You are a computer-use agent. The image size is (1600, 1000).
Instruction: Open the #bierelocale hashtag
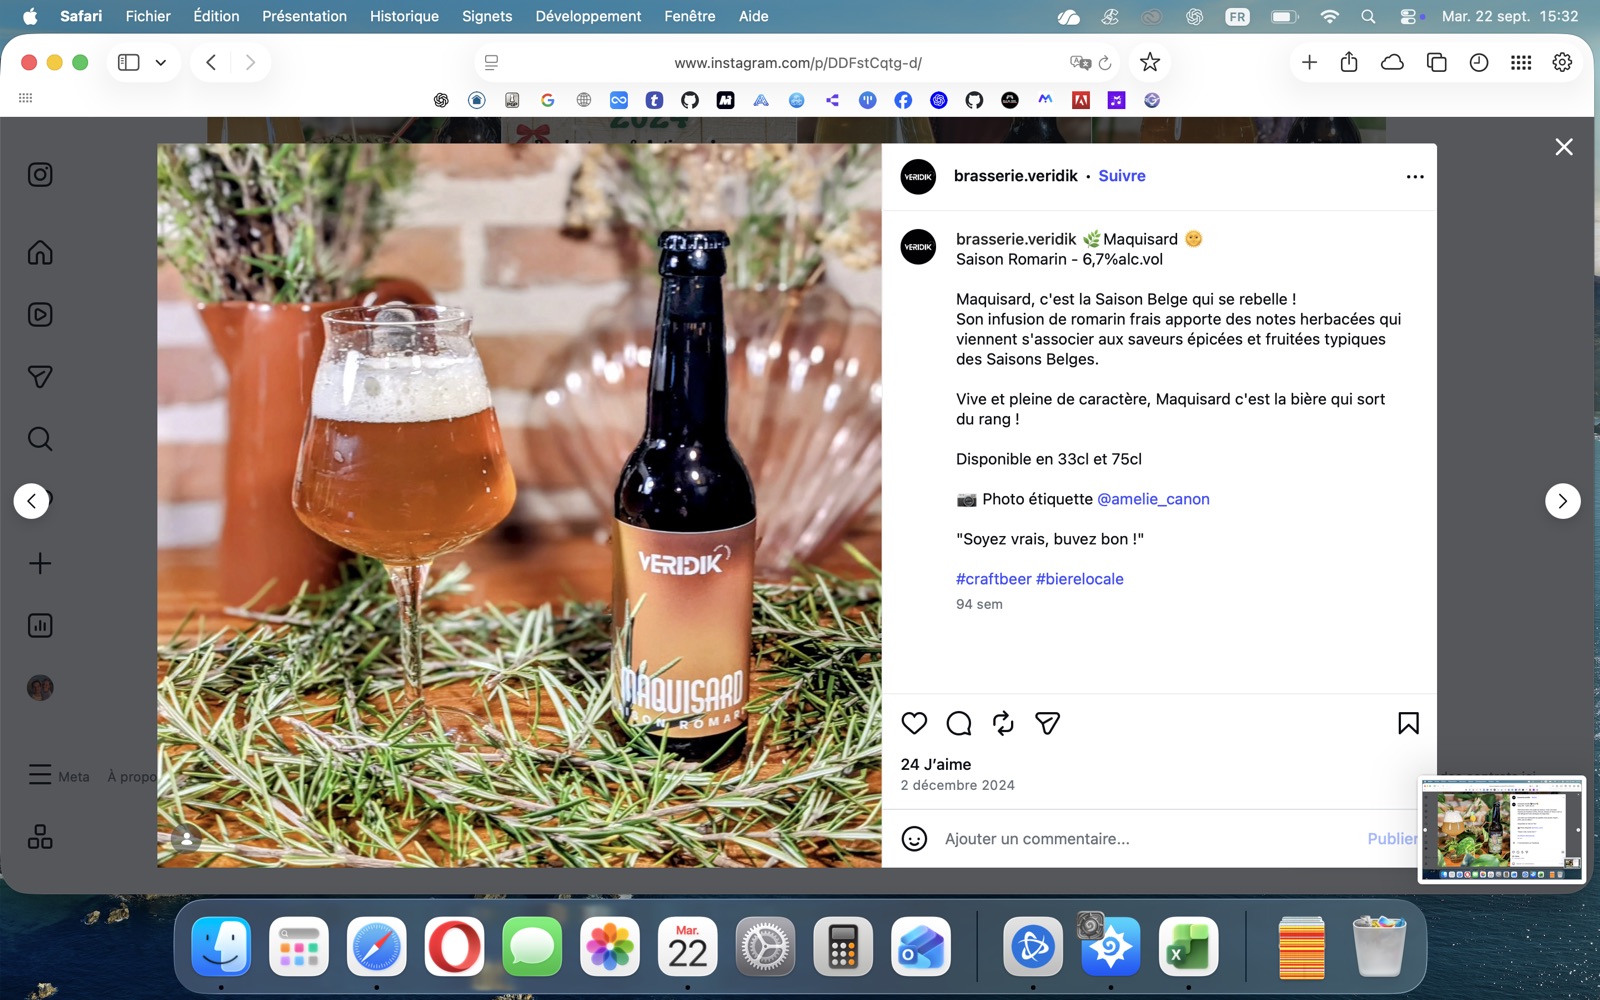click(1080, 579)
